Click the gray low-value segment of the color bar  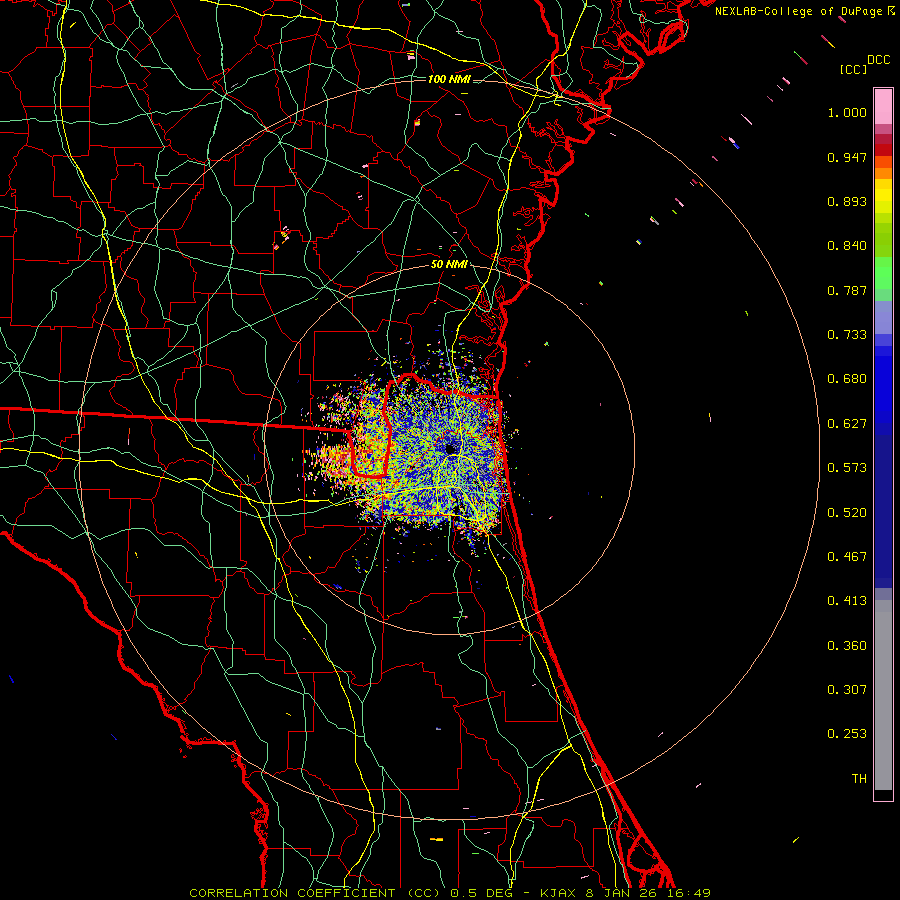point(883,695)
